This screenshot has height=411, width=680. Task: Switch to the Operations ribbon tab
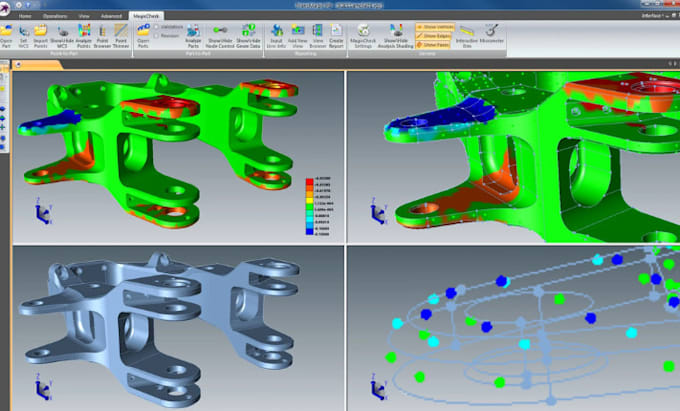(55, 16)
